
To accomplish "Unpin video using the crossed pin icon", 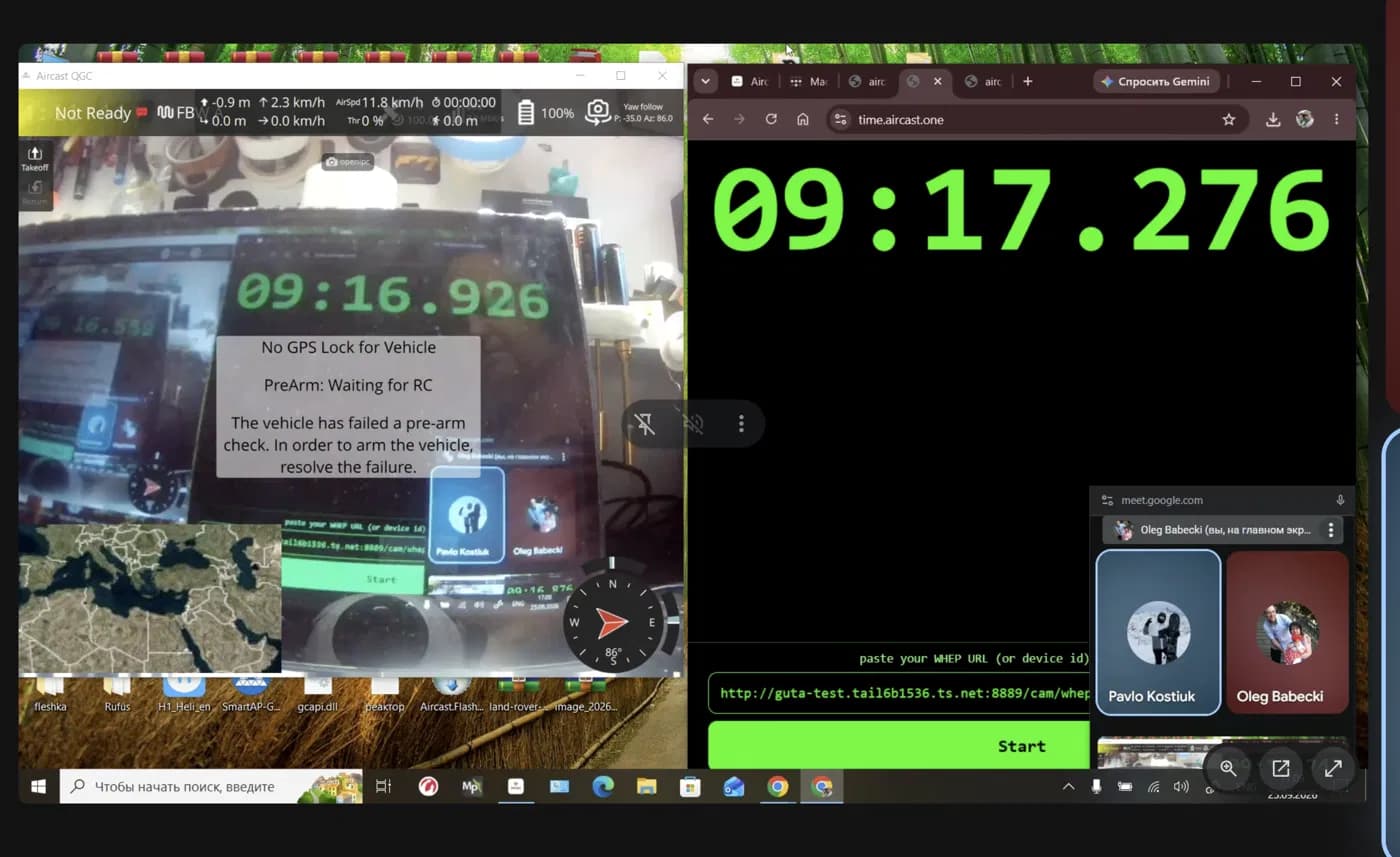I will 645,424.
